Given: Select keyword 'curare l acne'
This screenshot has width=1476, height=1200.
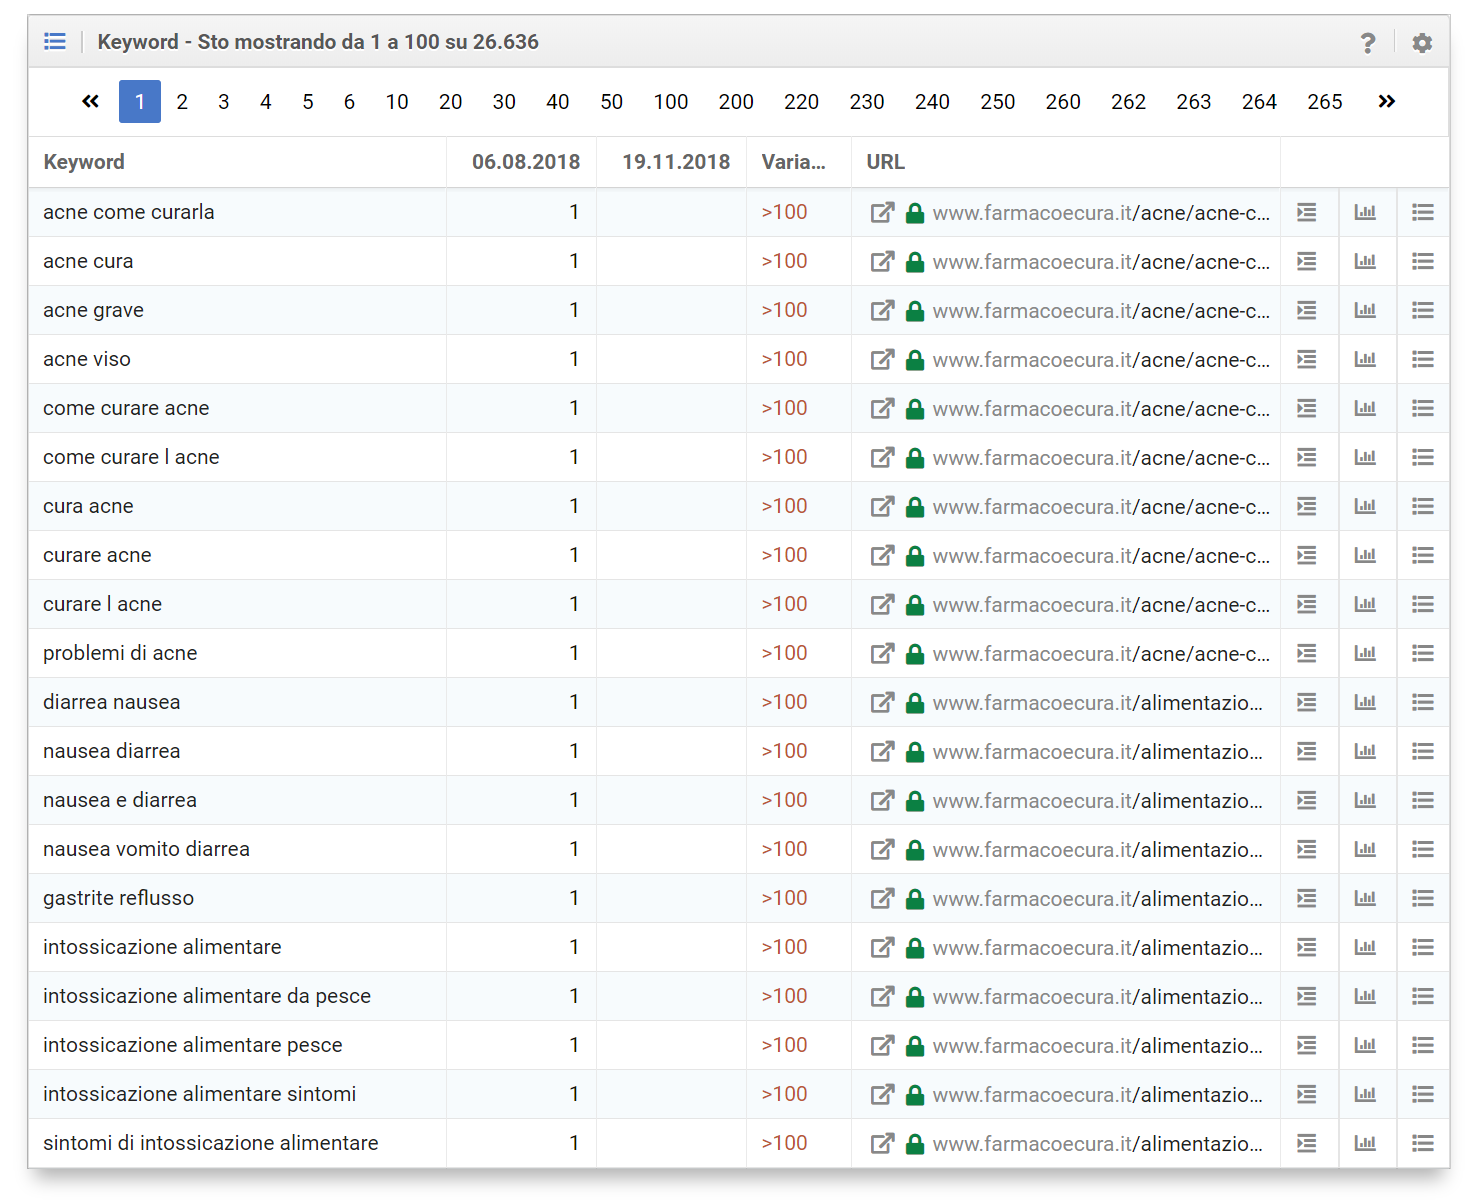Looking at the screenshot, I should [x=102, y=604].
